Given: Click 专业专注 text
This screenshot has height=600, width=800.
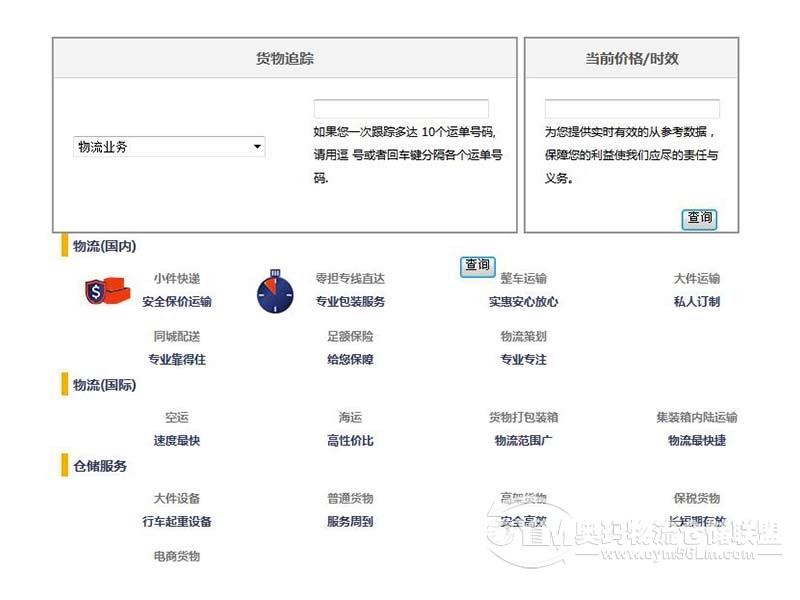Looking at the screenshot, I should 523,359.
